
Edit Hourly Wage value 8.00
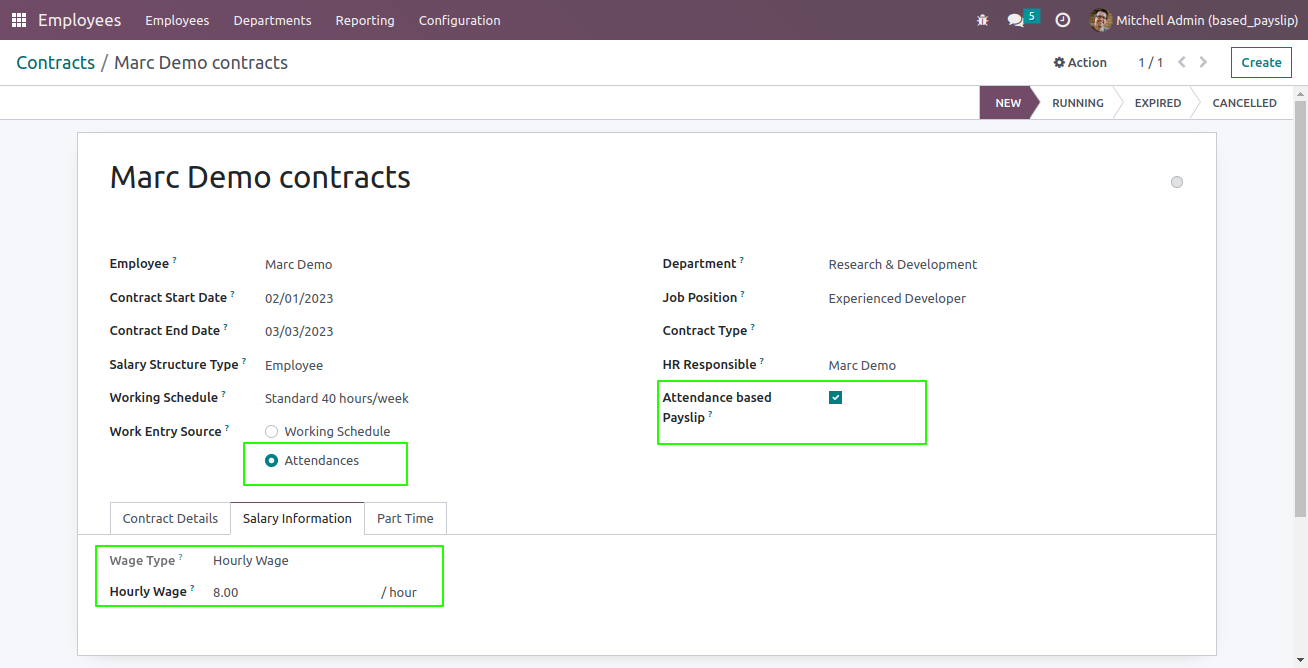[226, 592]
